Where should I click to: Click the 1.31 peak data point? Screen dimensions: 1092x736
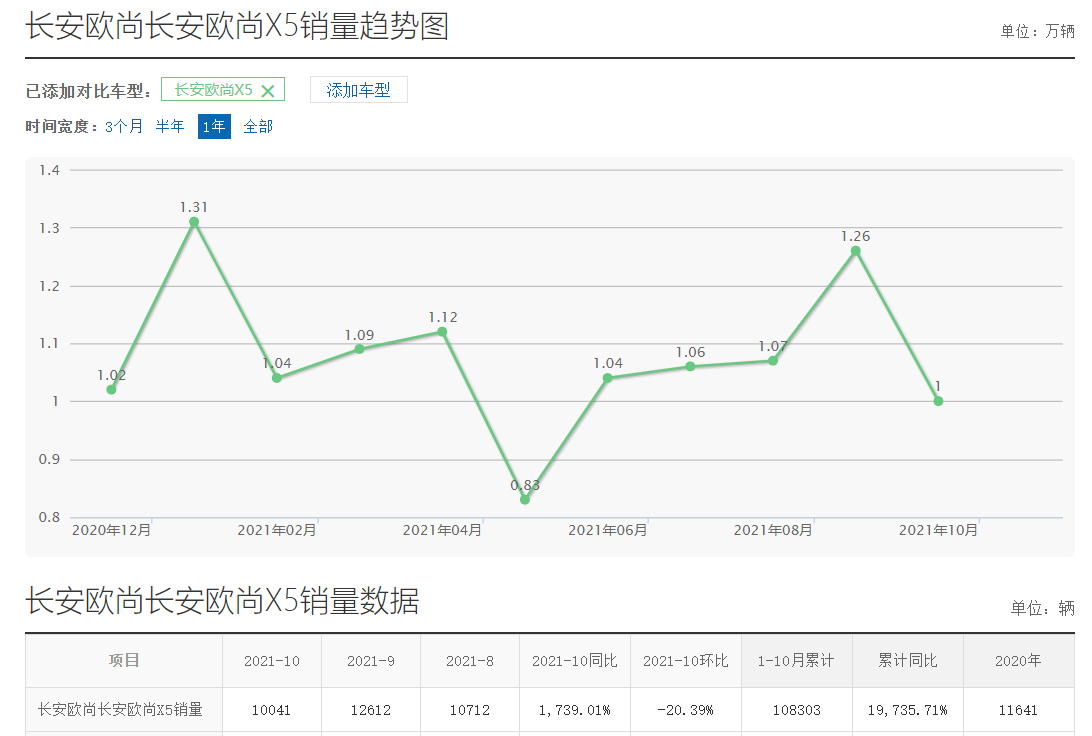[194, 222]
